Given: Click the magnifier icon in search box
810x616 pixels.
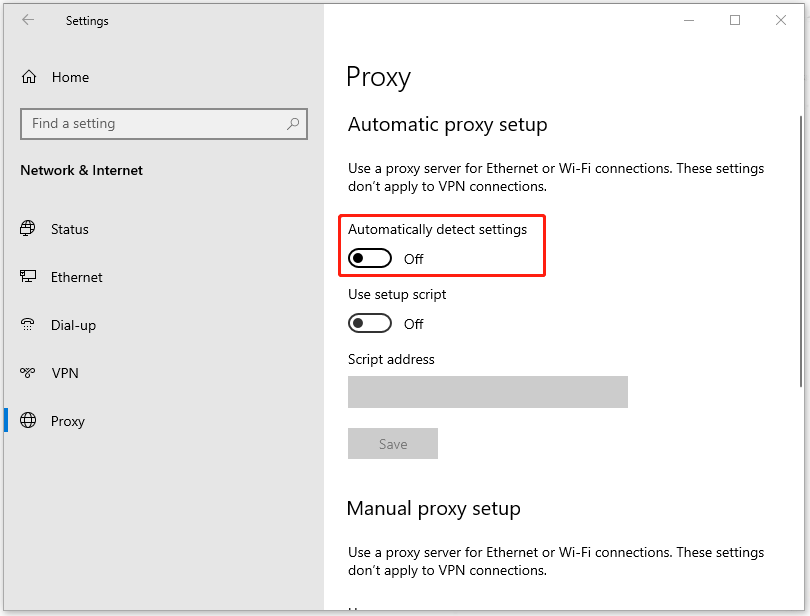Looking at the screenshot, I should coord(291,123).
